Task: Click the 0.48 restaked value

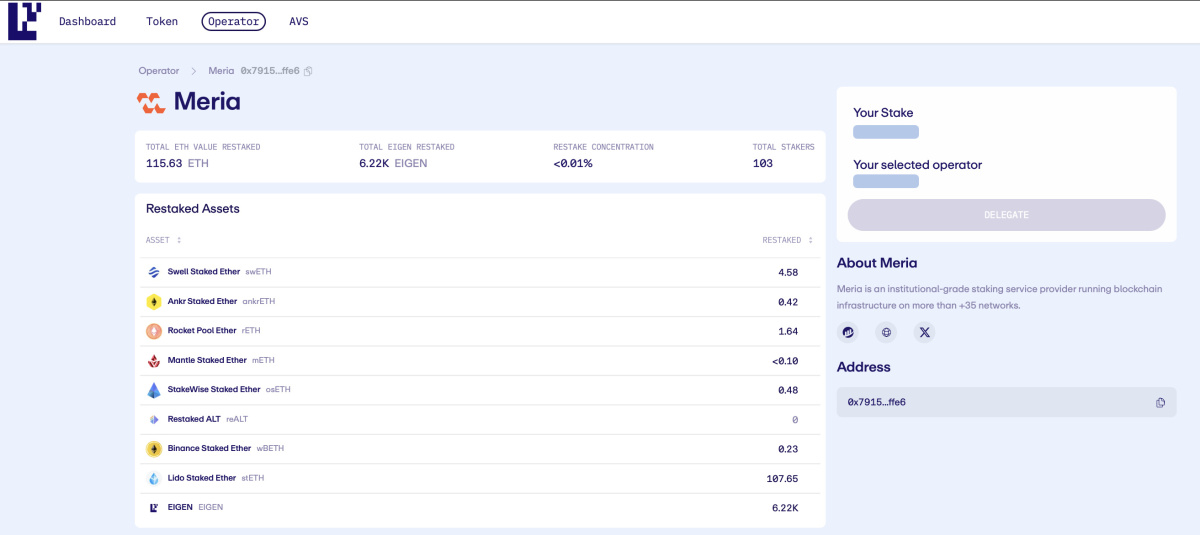Action: 788,390
